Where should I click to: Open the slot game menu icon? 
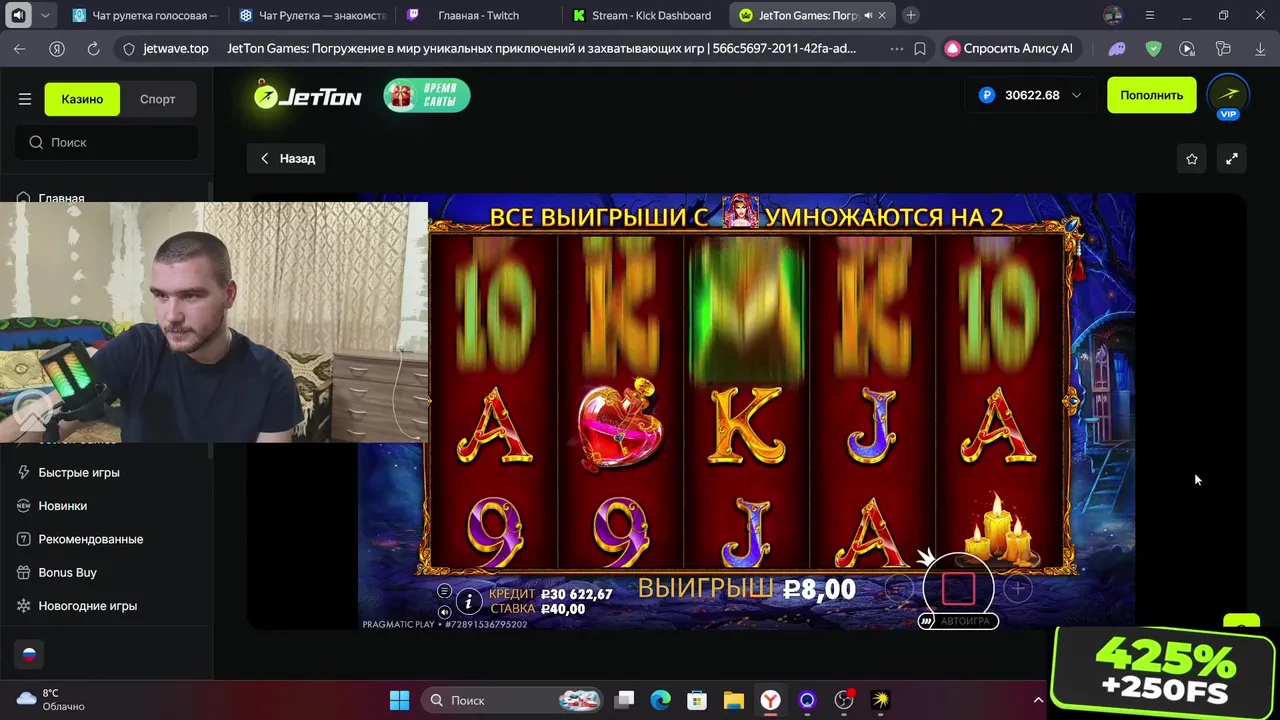coord(444,591)
